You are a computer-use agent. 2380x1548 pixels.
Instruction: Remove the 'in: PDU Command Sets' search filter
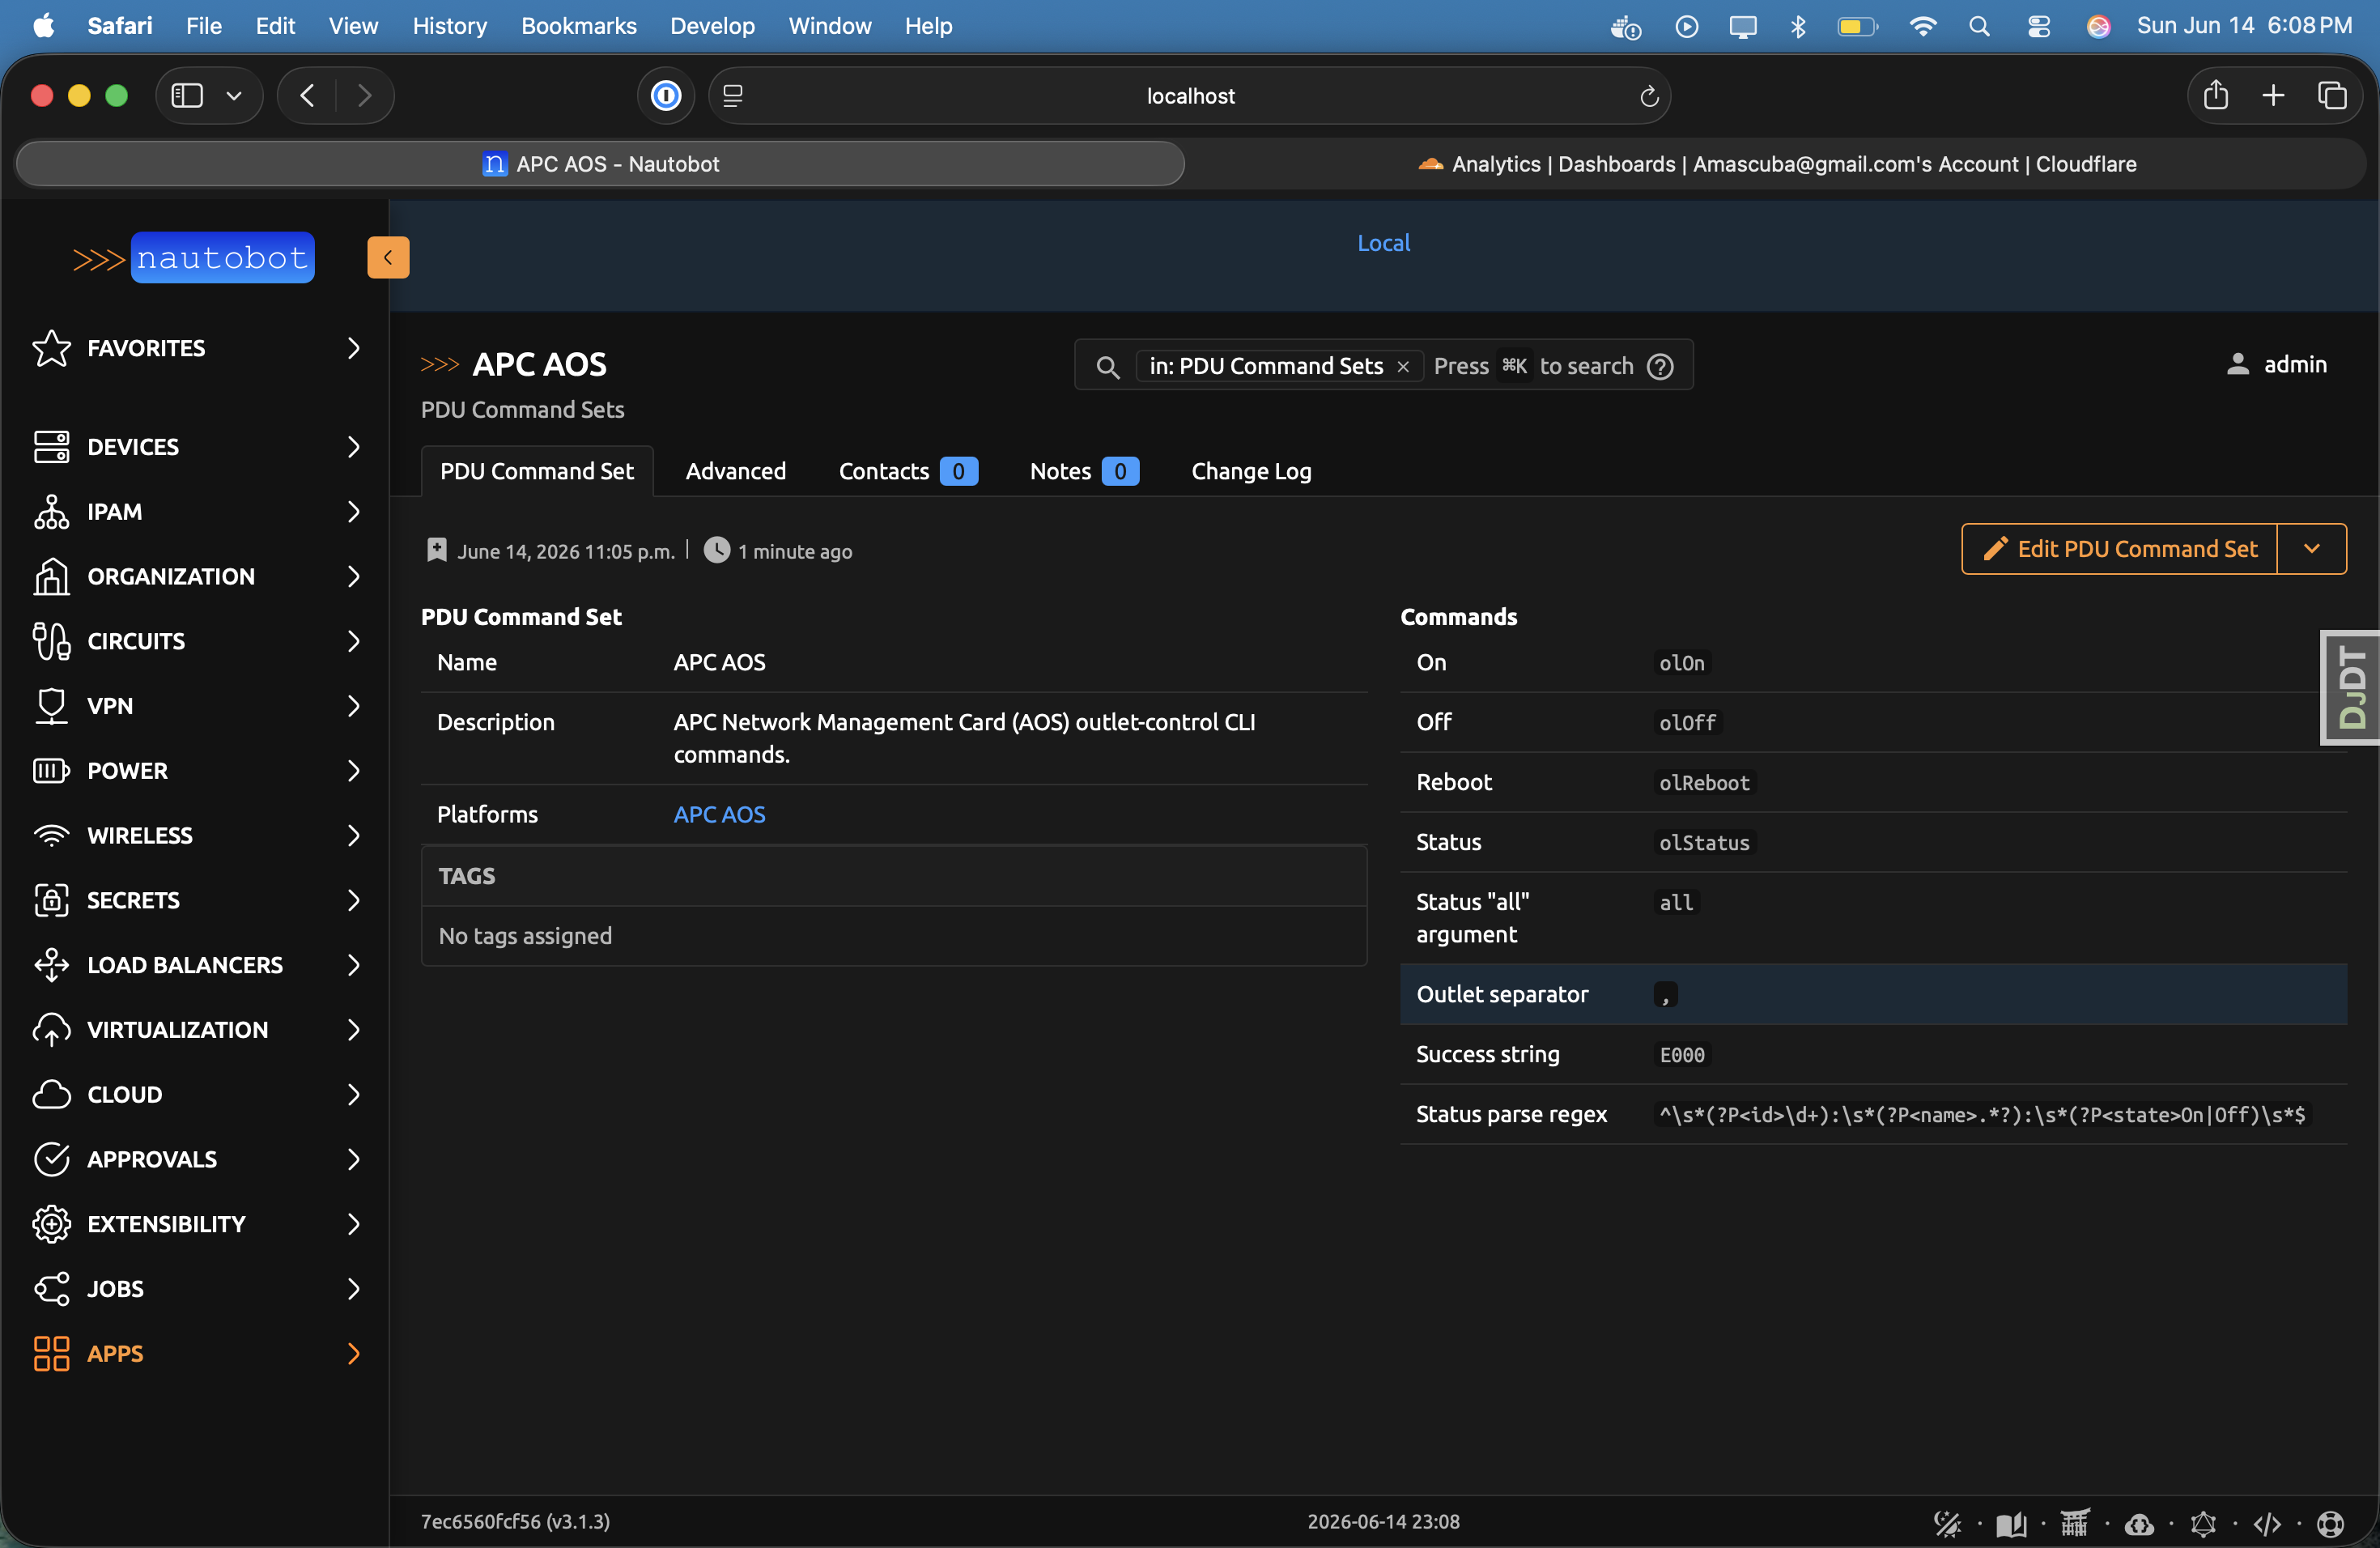tap(1403, 366)
